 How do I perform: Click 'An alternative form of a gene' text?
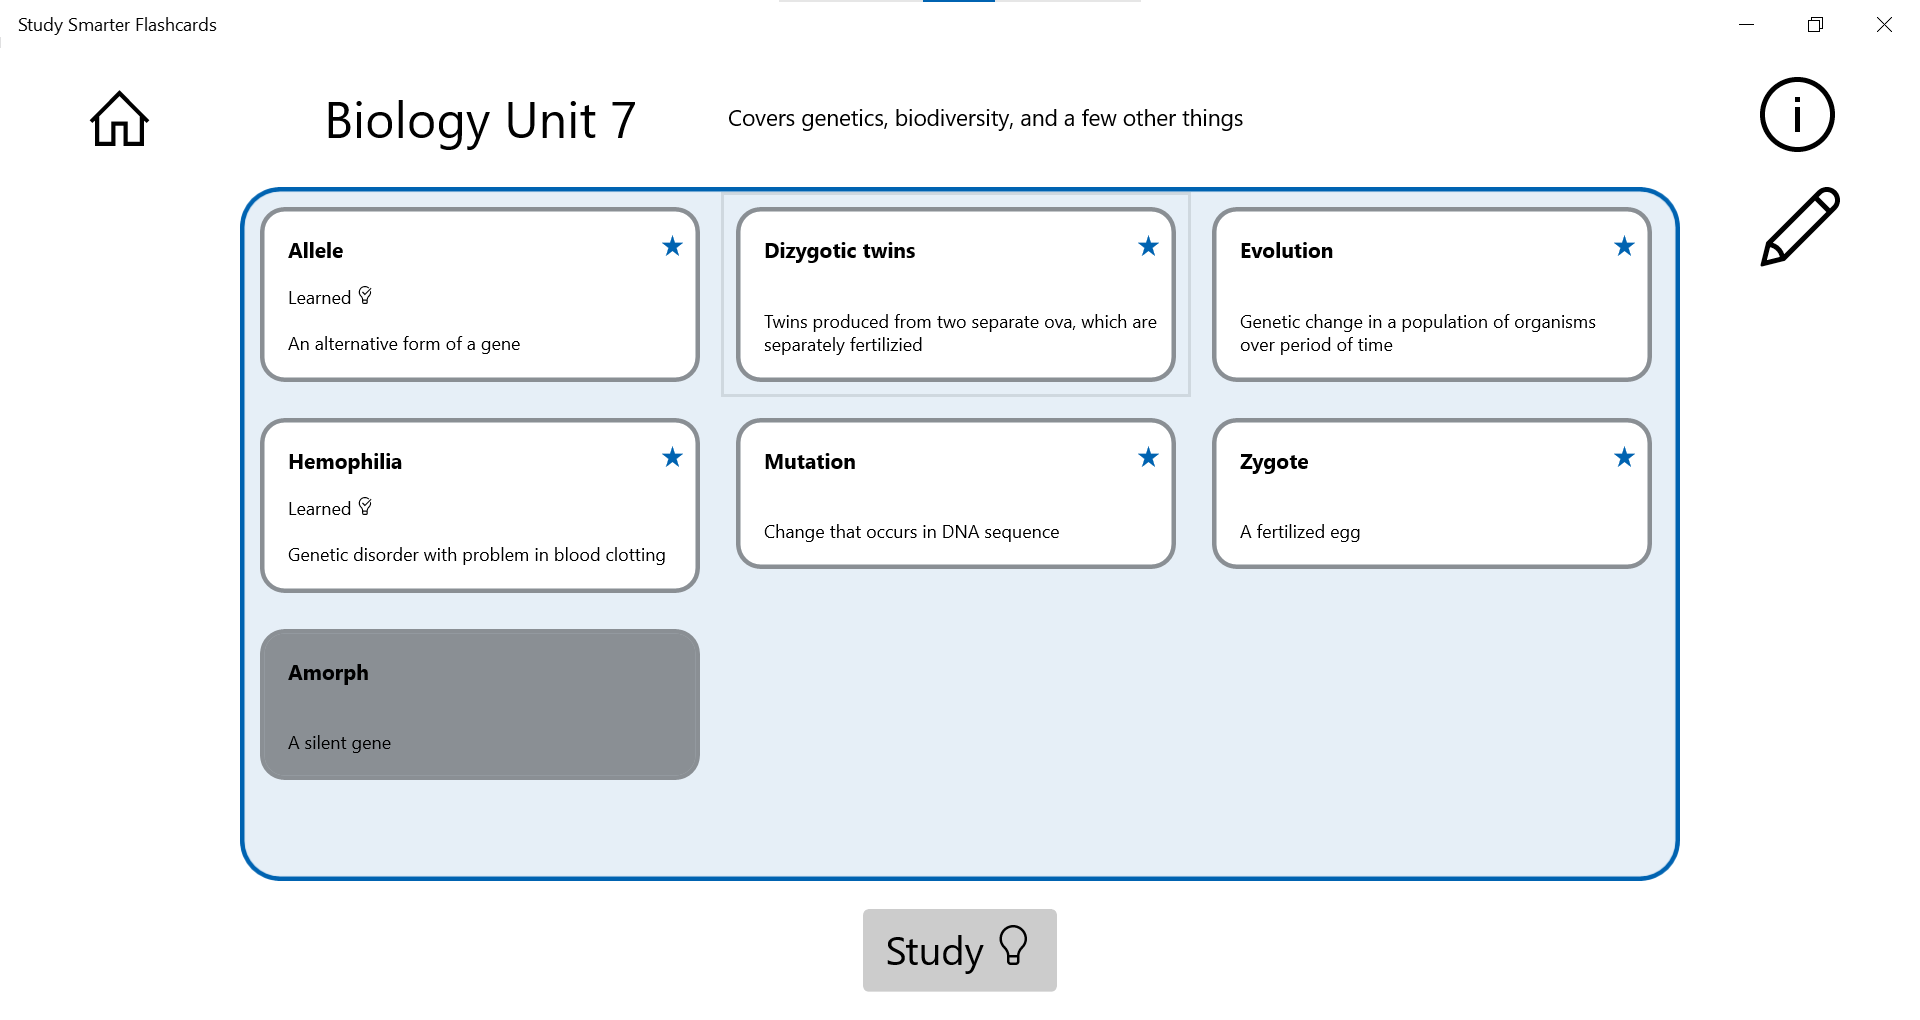coord(404,344)
